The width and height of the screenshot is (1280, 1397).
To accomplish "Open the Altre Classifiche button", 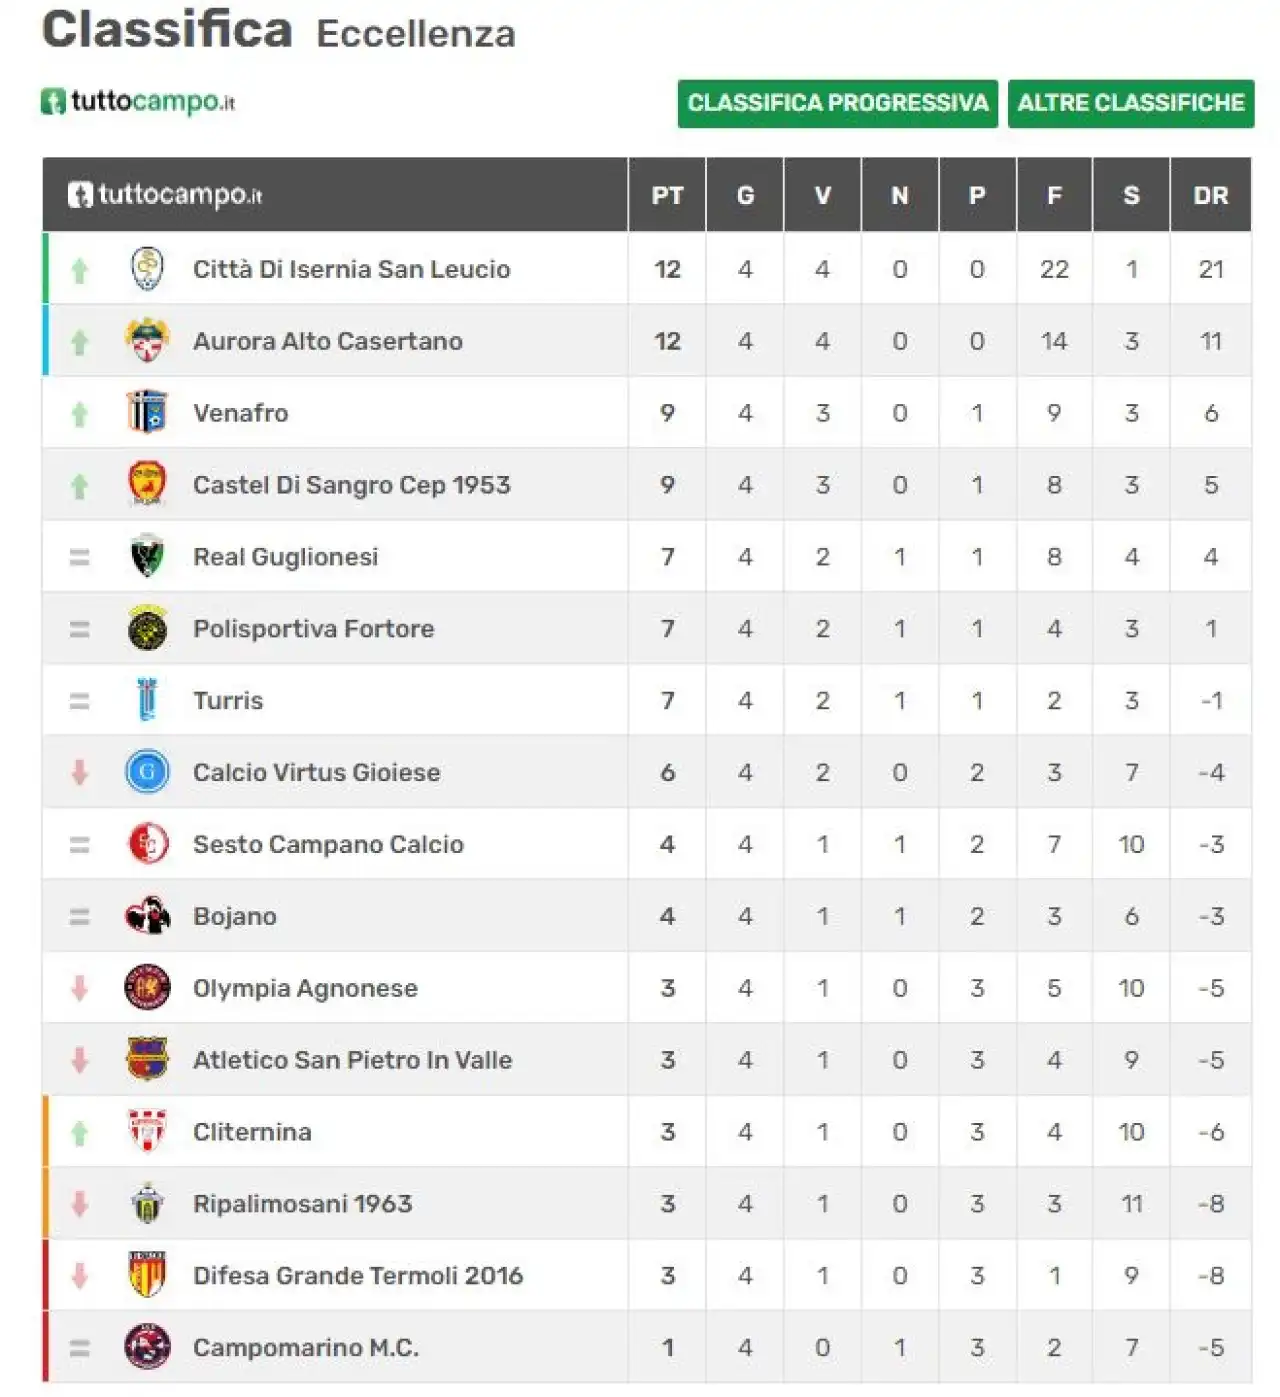I will click(1131, 103).
